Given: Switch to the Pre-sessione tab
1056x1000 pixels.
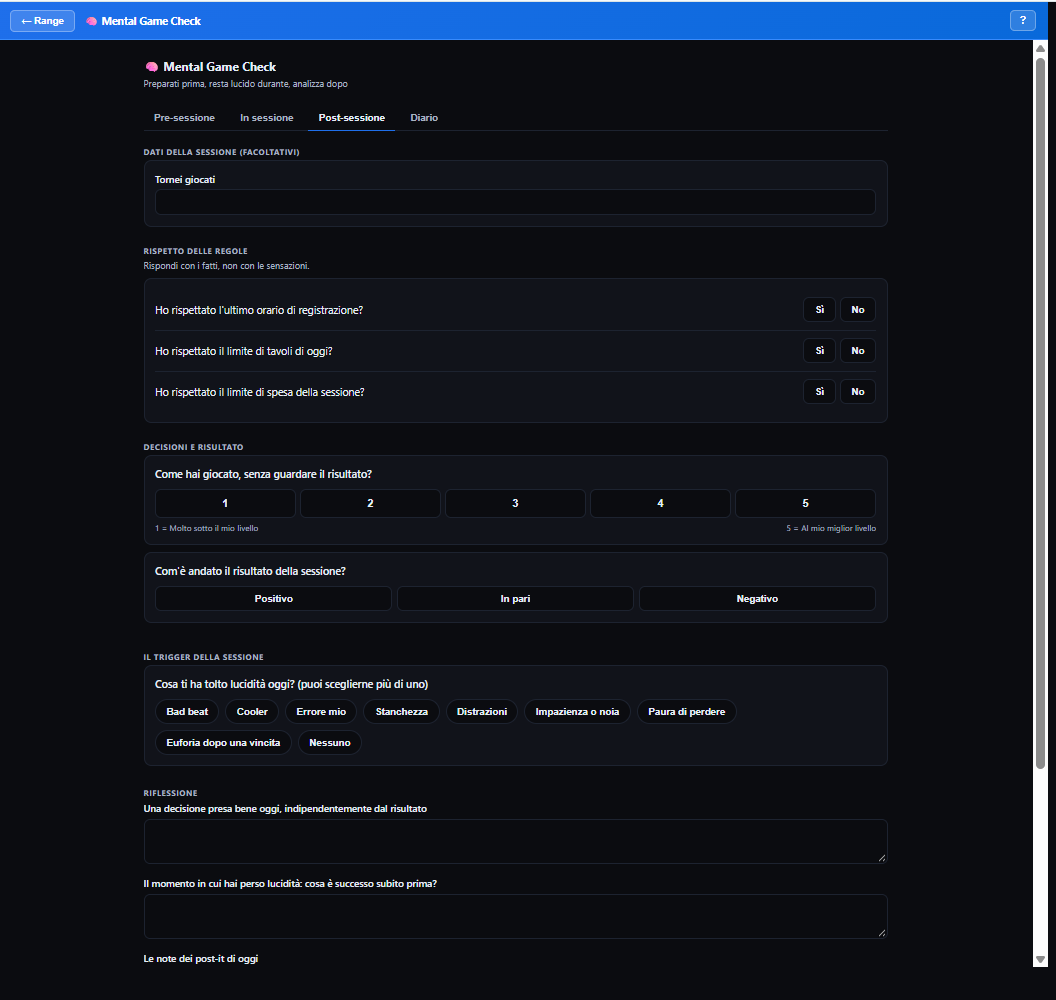Looking at the screenshot, I should [x=184, y=117].
